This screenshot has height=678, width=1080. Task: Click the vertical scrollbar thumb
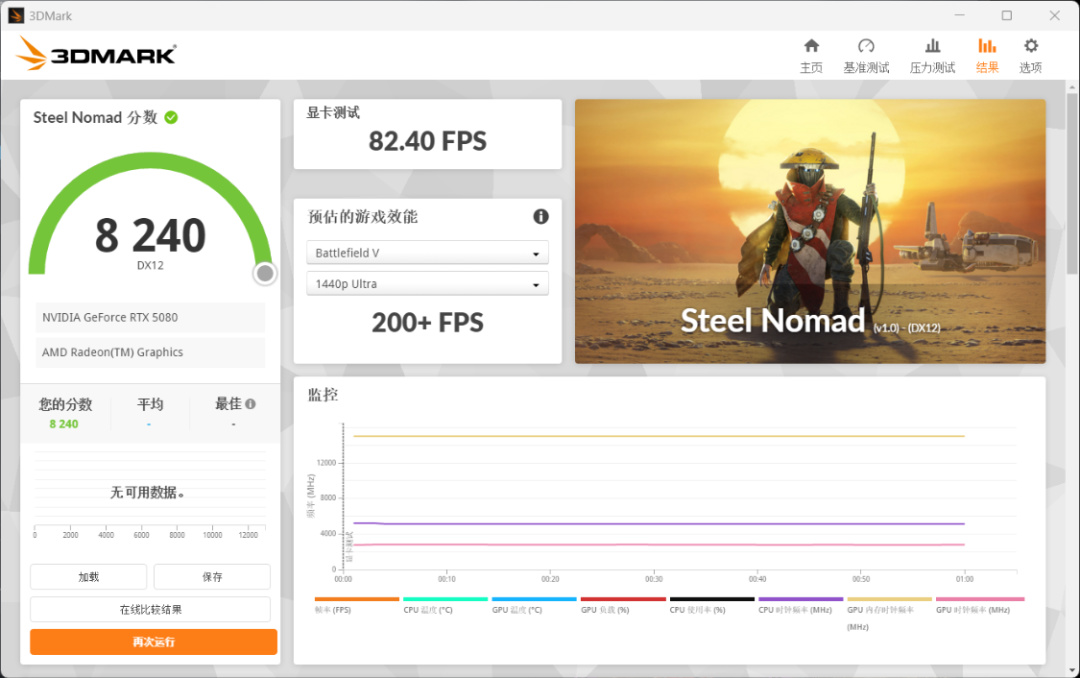(x=1072, y=183)
